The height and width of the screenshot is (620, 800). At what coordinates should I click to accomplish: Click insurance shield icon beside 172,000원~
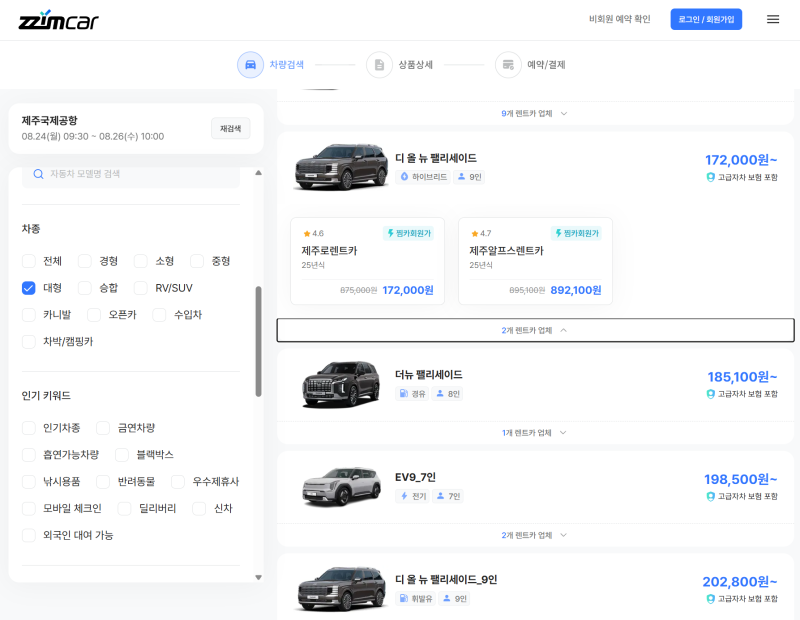coord(710,177)
